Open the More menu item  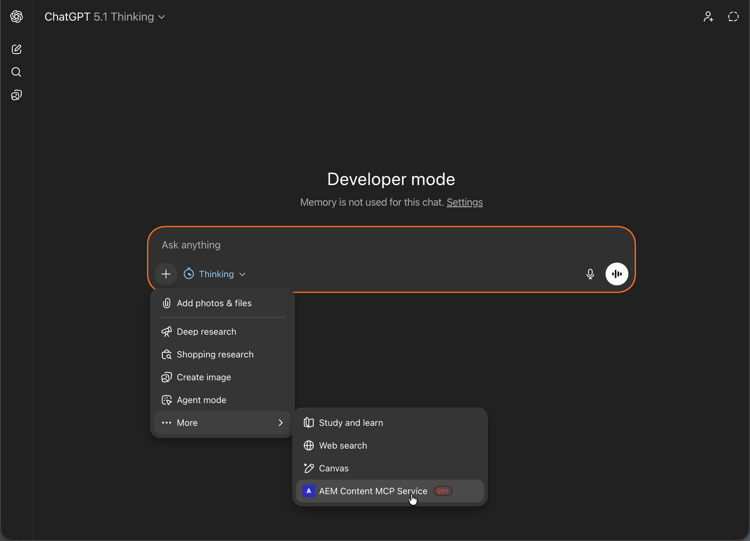point(222,423)
